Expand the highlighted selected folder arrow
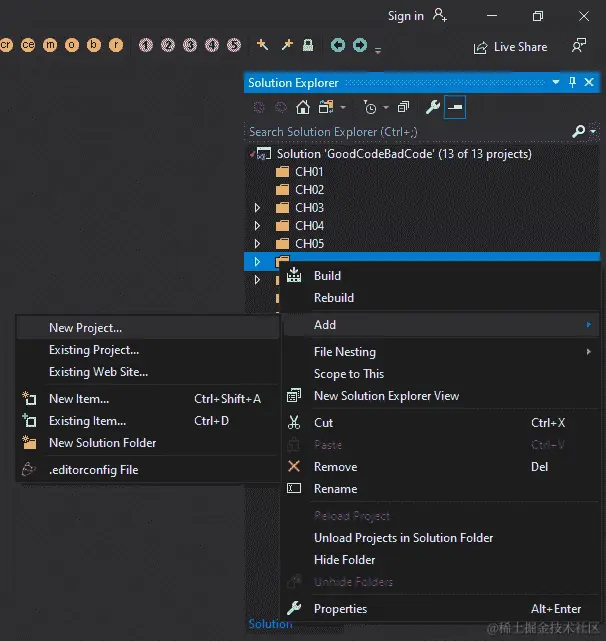 [x=257, y=262]
